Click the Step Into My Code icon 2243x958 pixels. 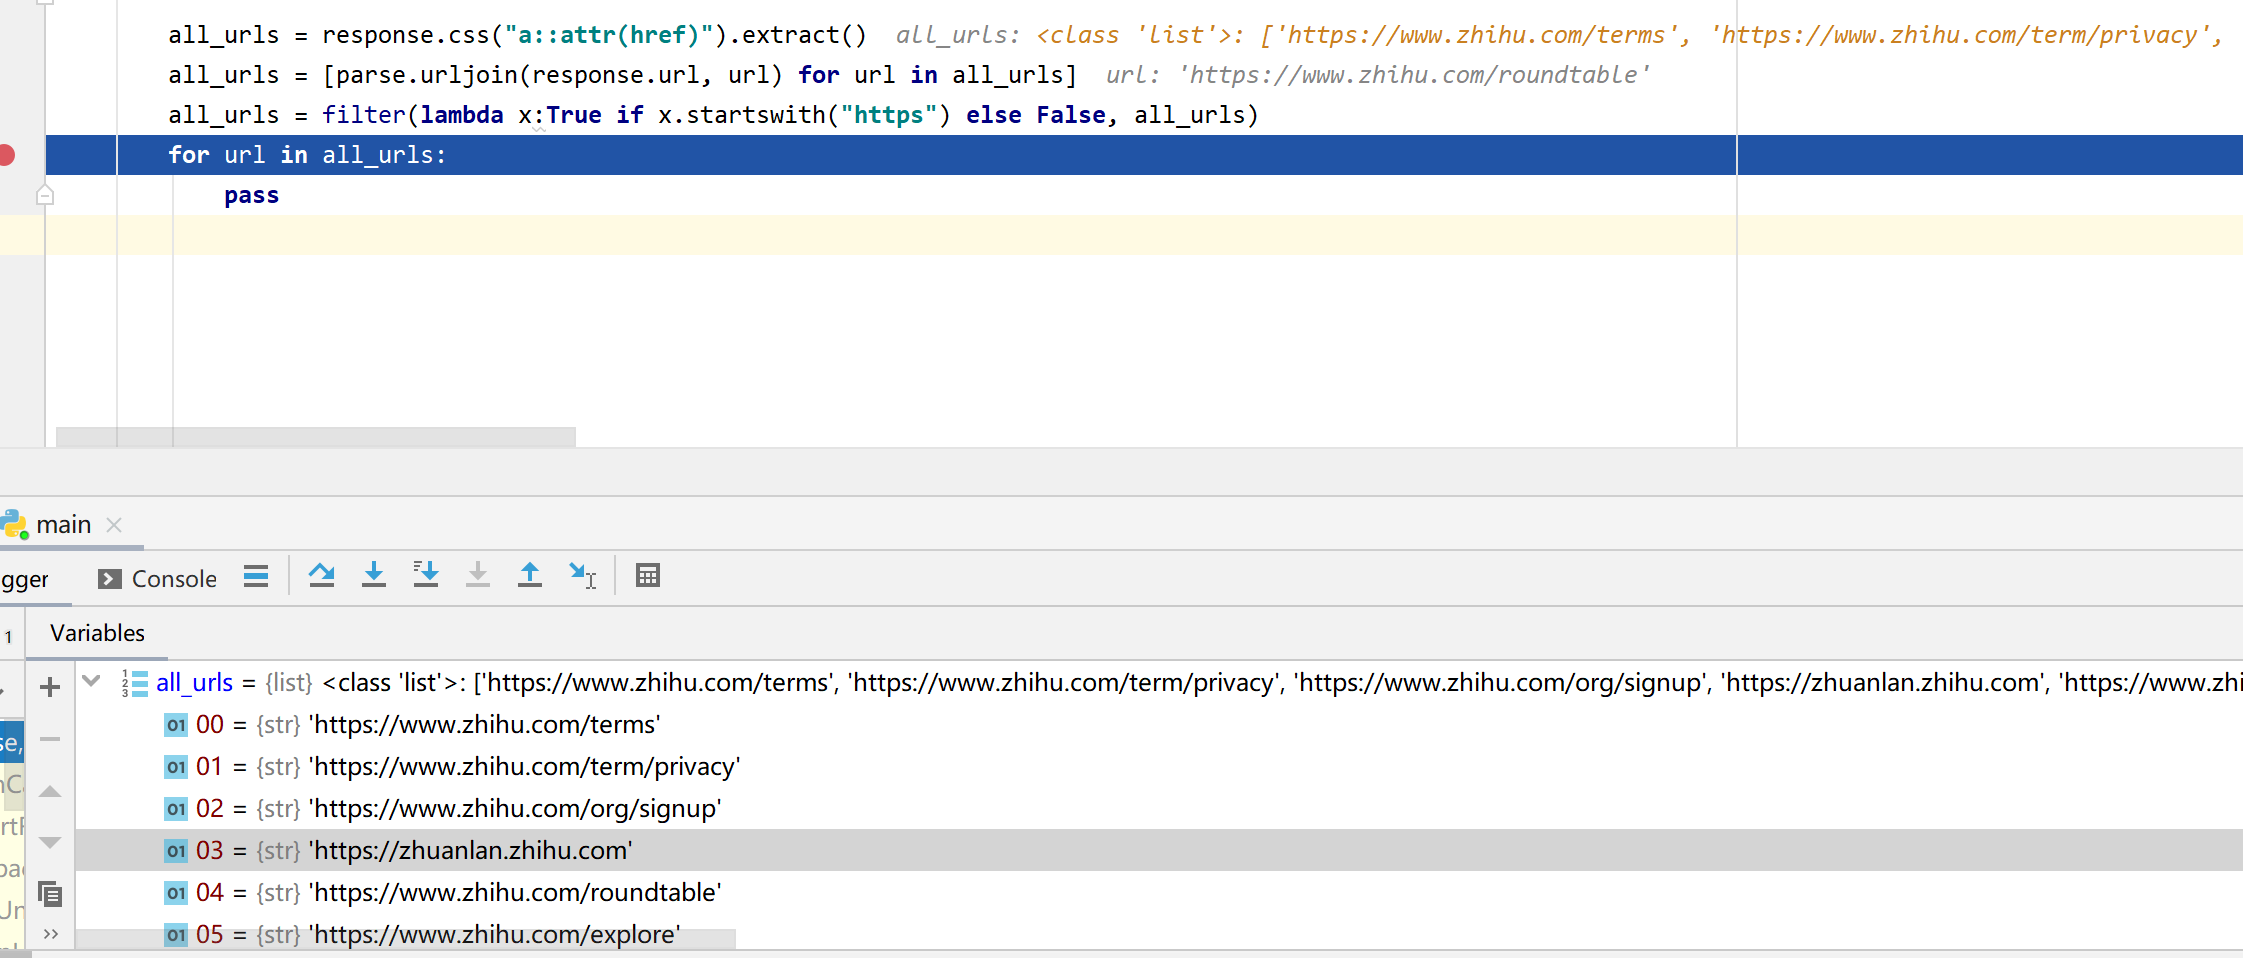(x=426, y=575)
